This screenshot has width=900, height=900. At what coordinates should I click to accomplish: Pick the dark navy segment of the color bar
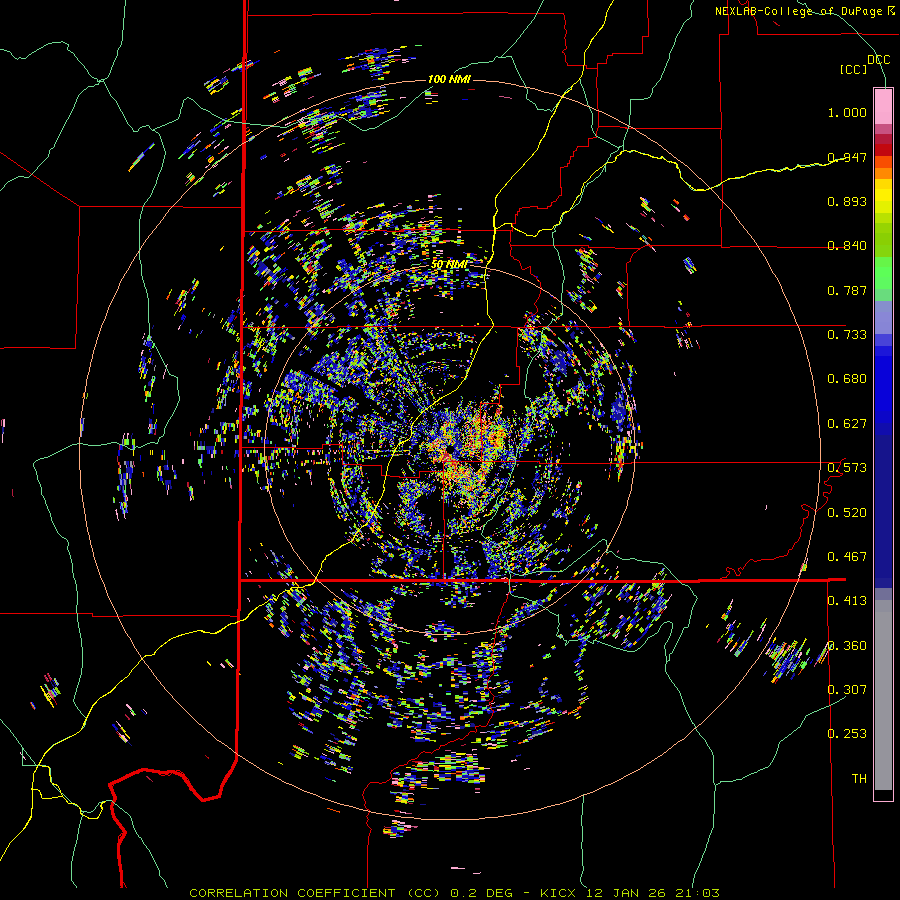click(883, 511)
